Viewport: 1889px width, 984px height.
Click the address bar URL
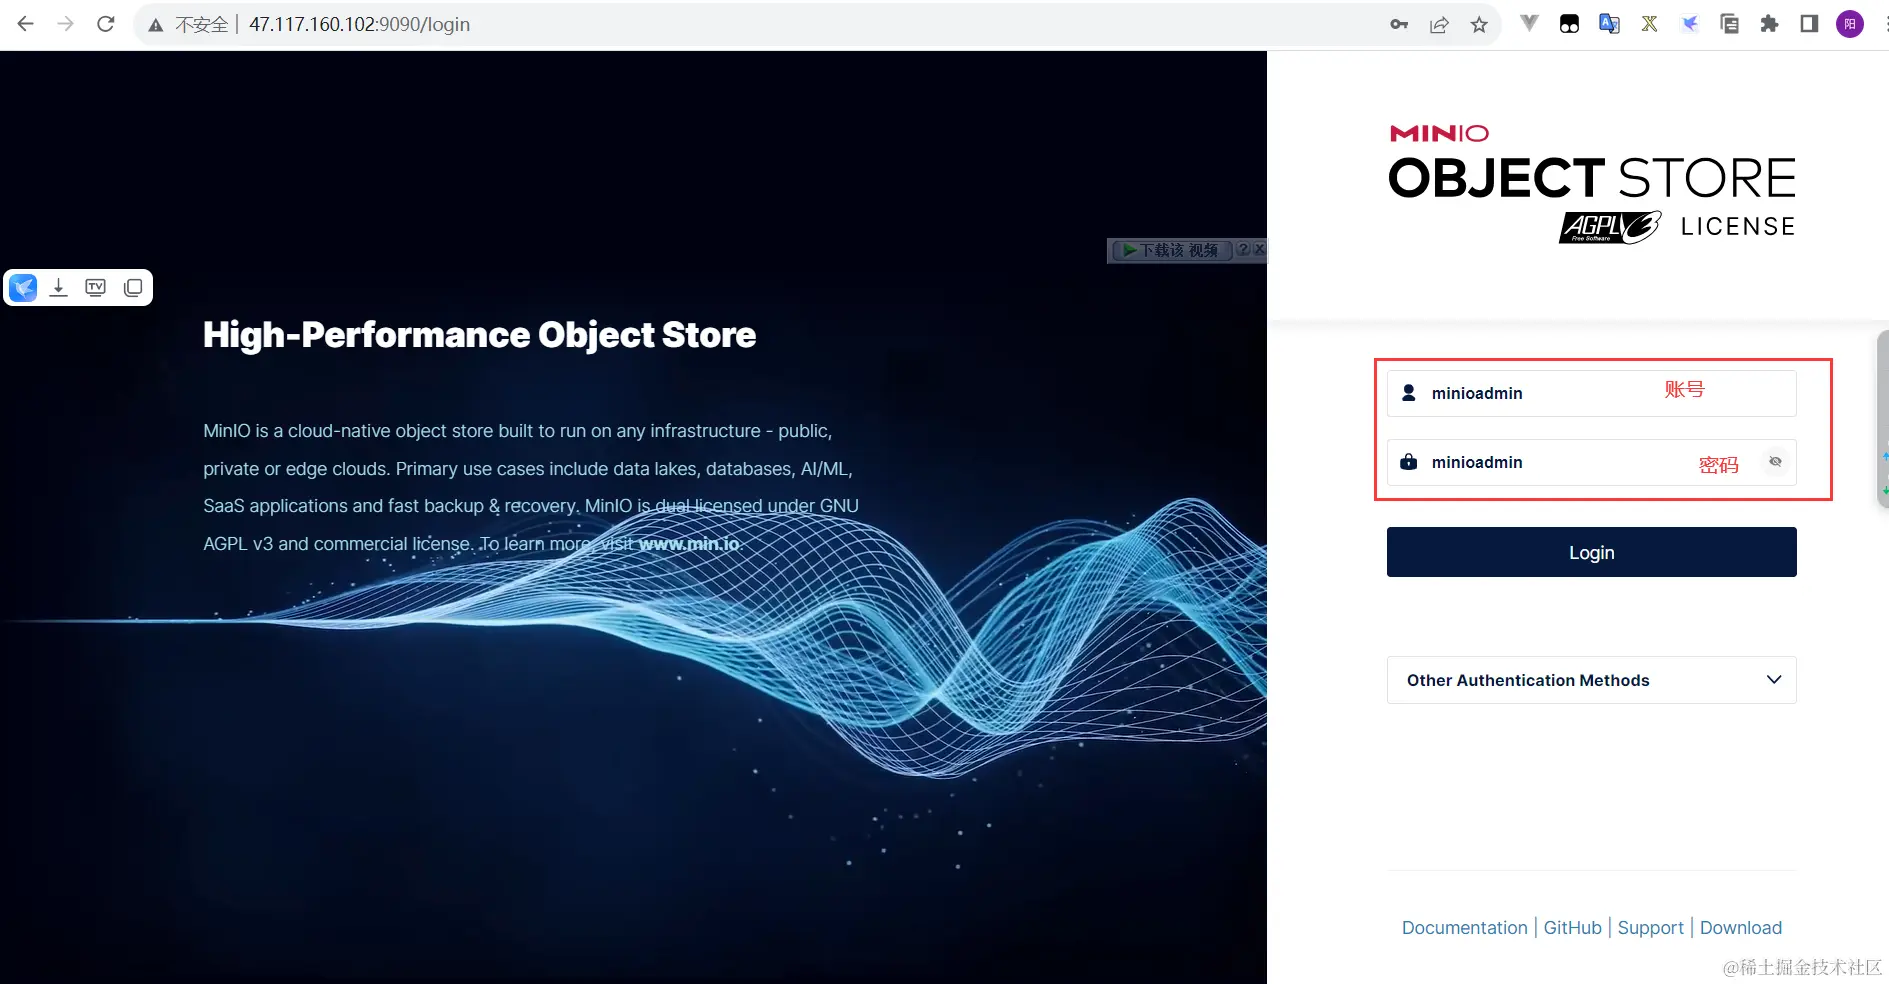359,25
